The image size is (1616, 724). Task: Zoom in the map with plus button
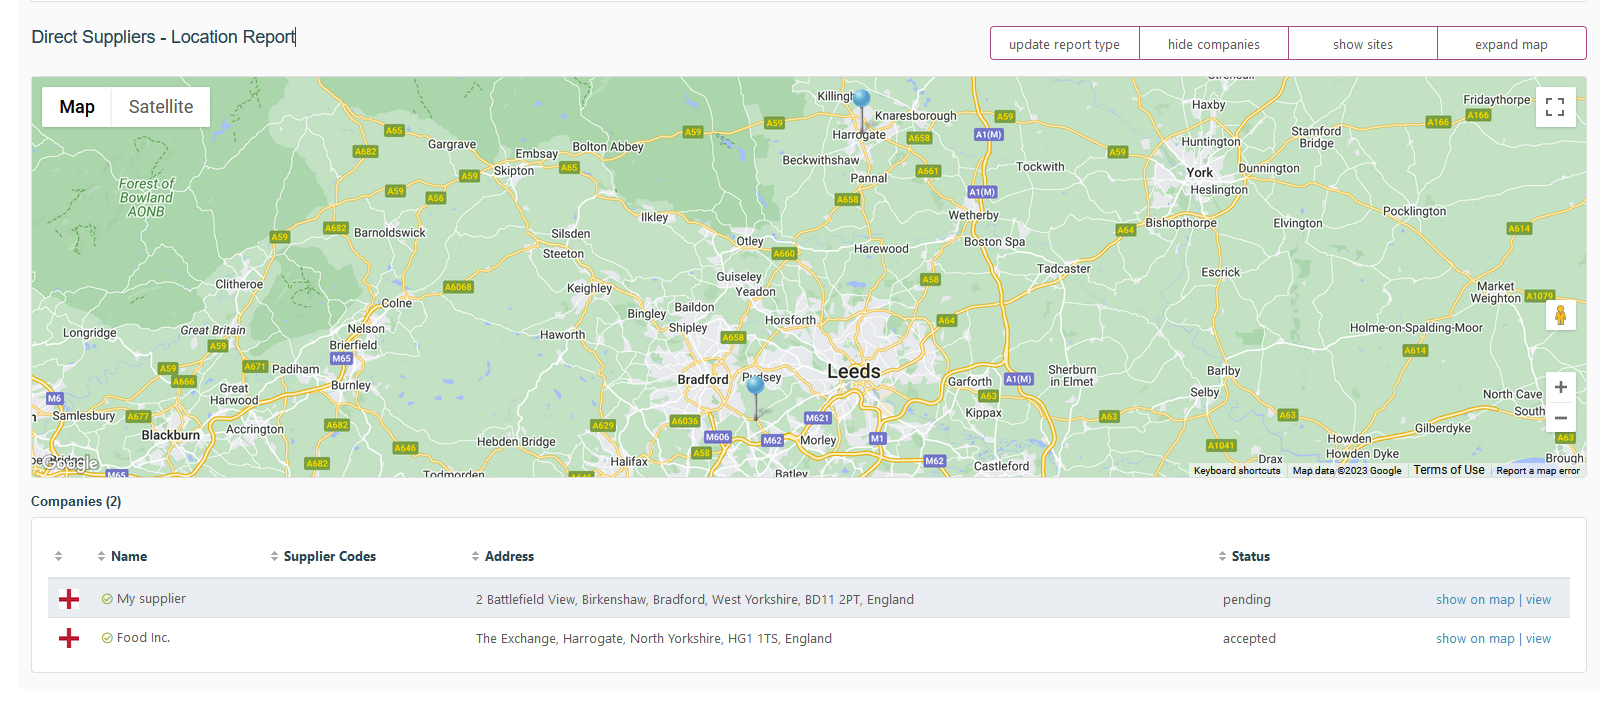pyautogui.click(x=1560, y=387)
